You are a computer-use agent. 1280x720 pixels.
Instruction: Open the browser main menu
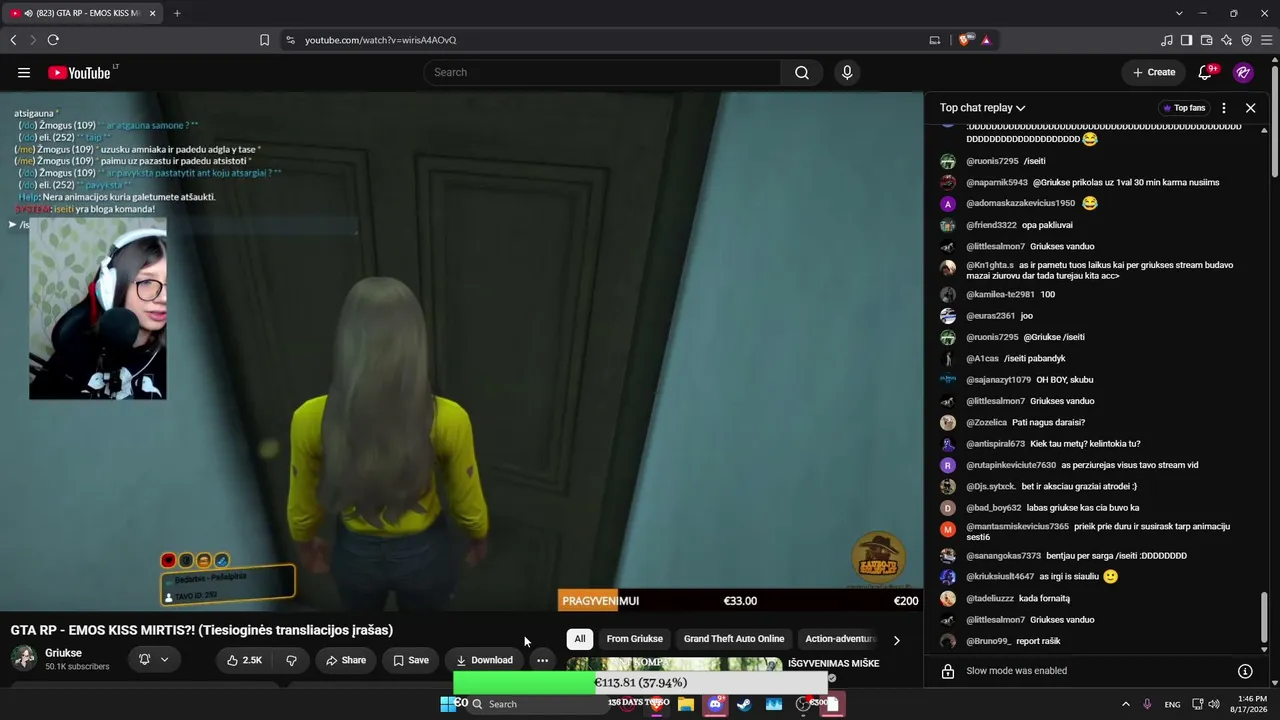point(1267,40)
